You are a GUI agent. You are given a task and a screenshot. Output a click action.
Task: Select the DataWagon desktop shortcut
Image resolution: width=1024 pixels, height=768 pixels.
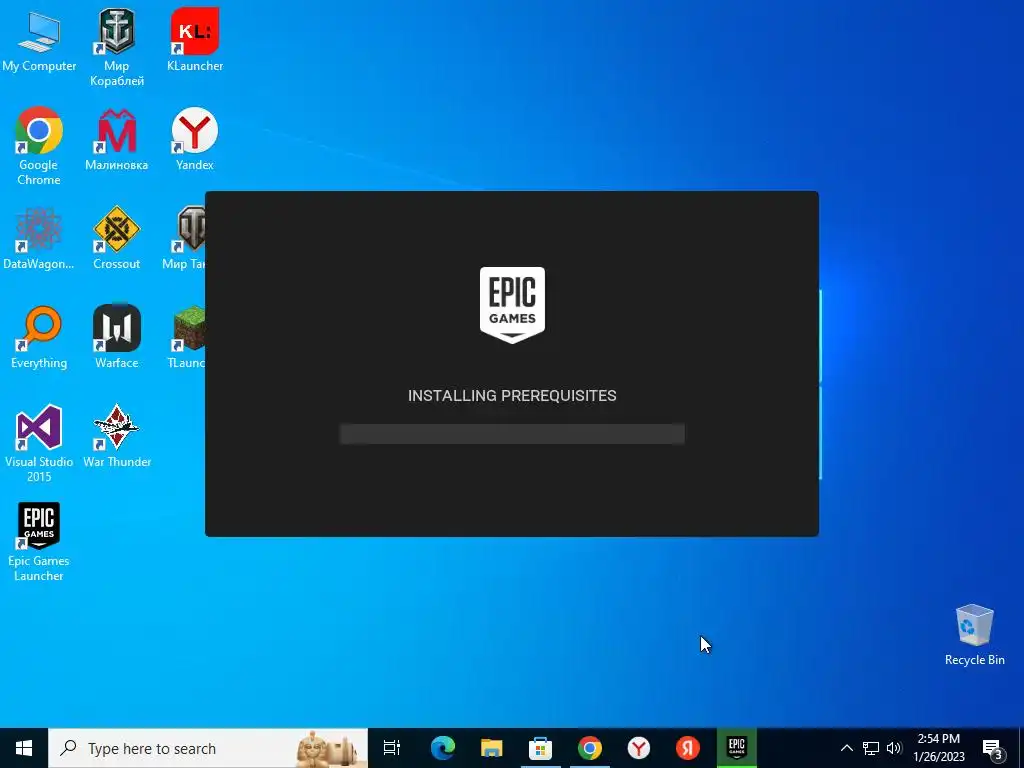pyautogui.click(x=39, y=238)
